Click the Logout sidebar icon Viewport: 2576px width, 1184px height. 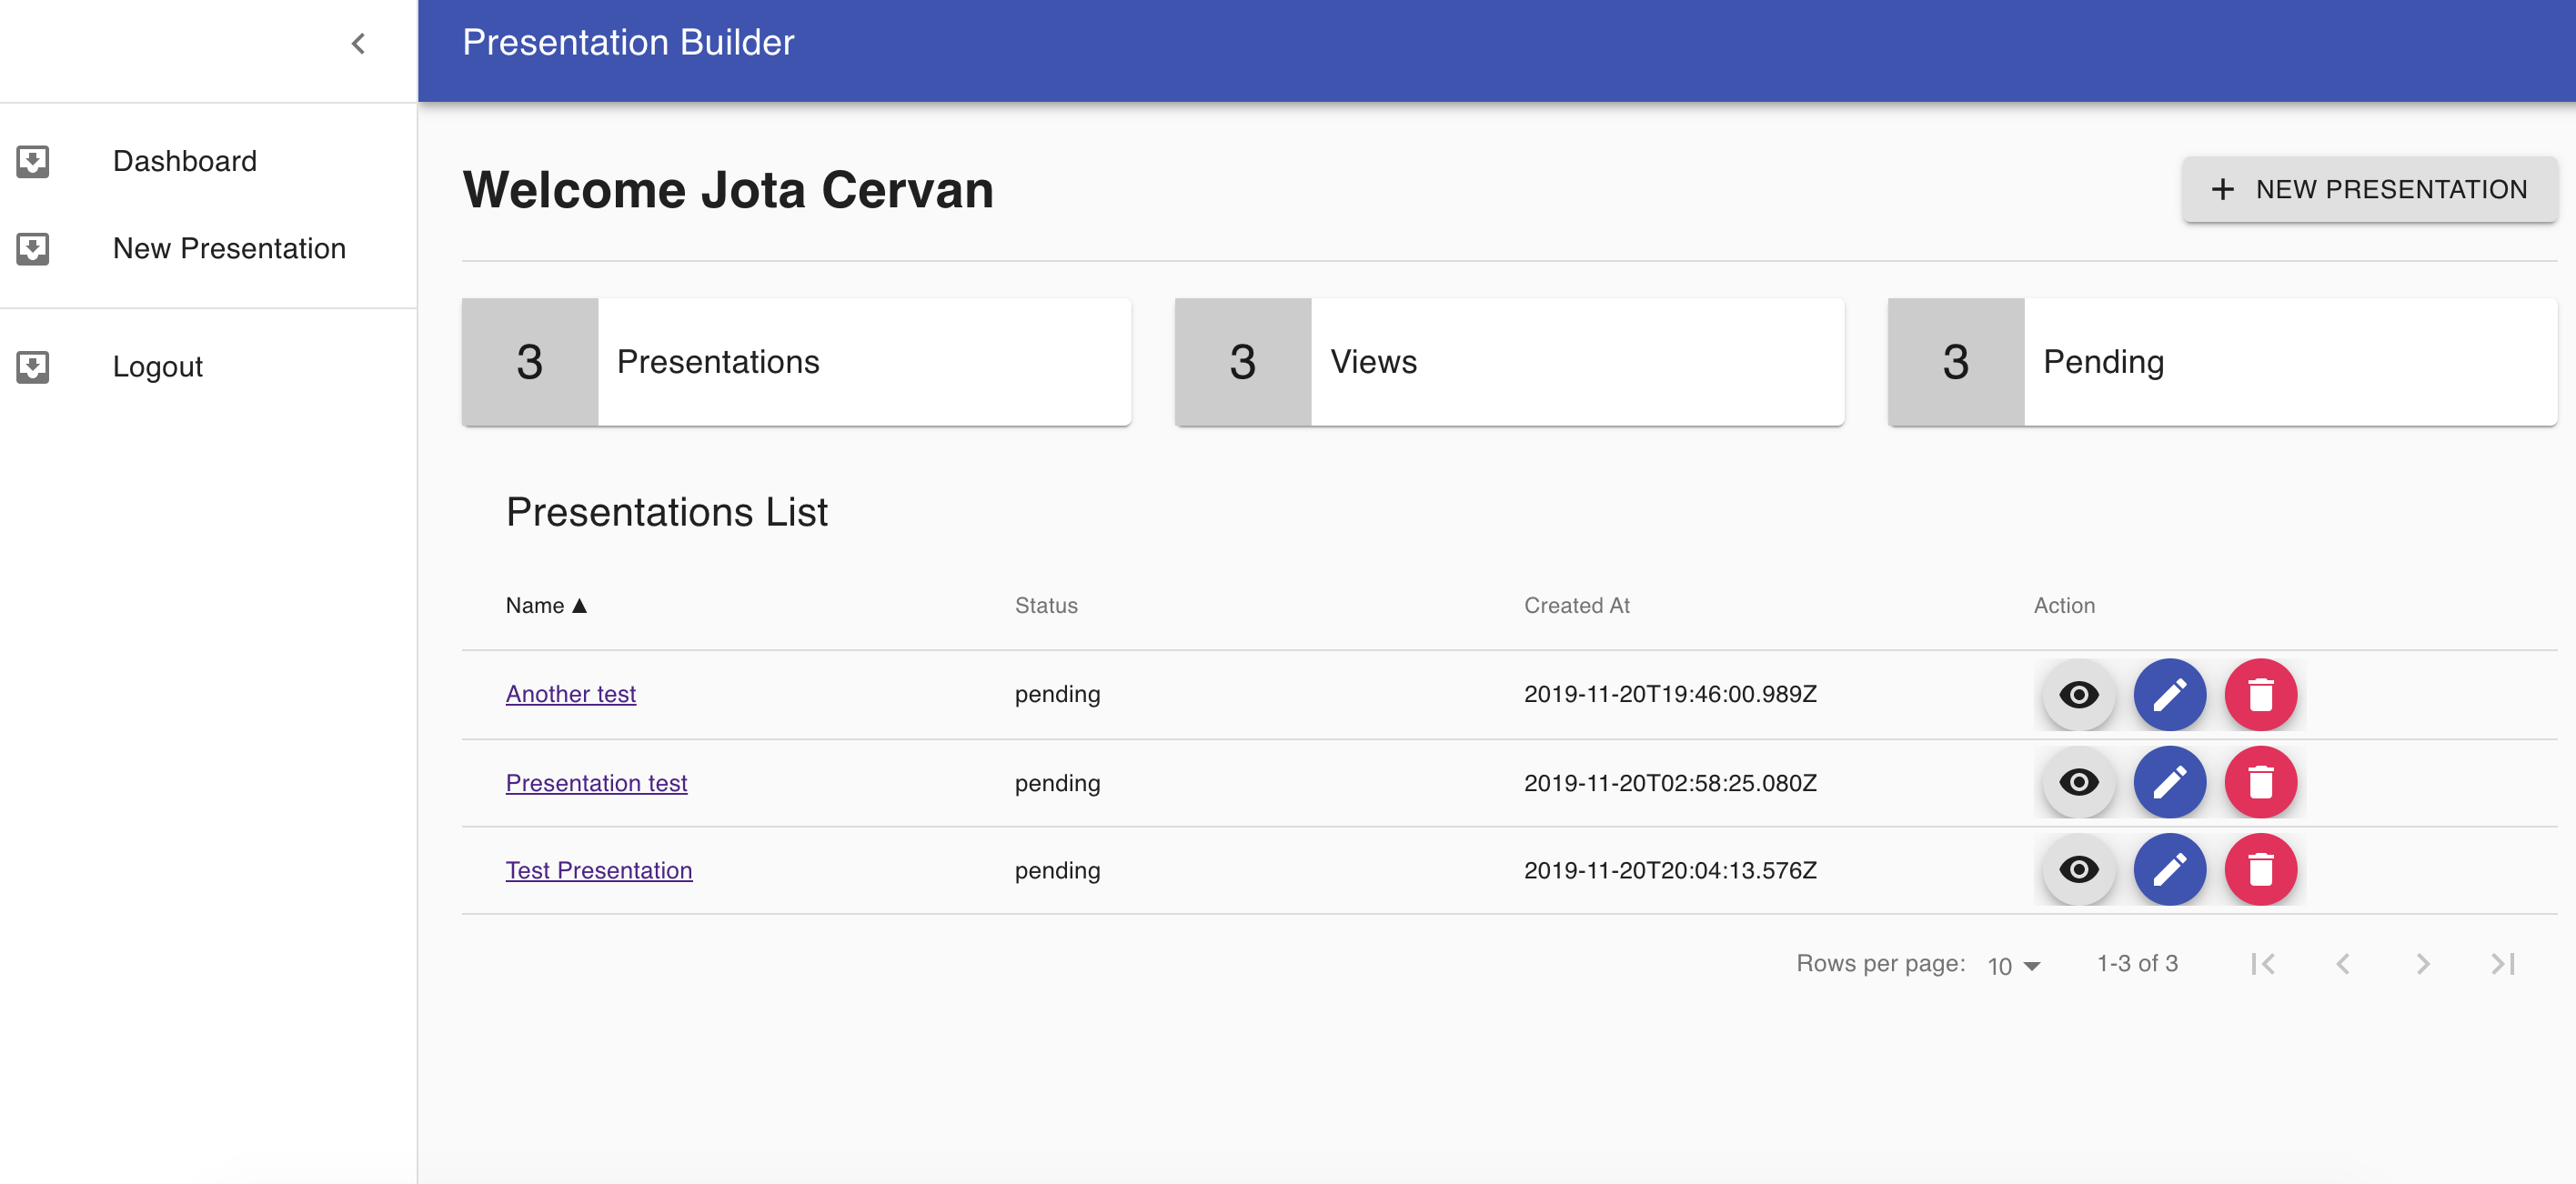(x=34, y=366)
